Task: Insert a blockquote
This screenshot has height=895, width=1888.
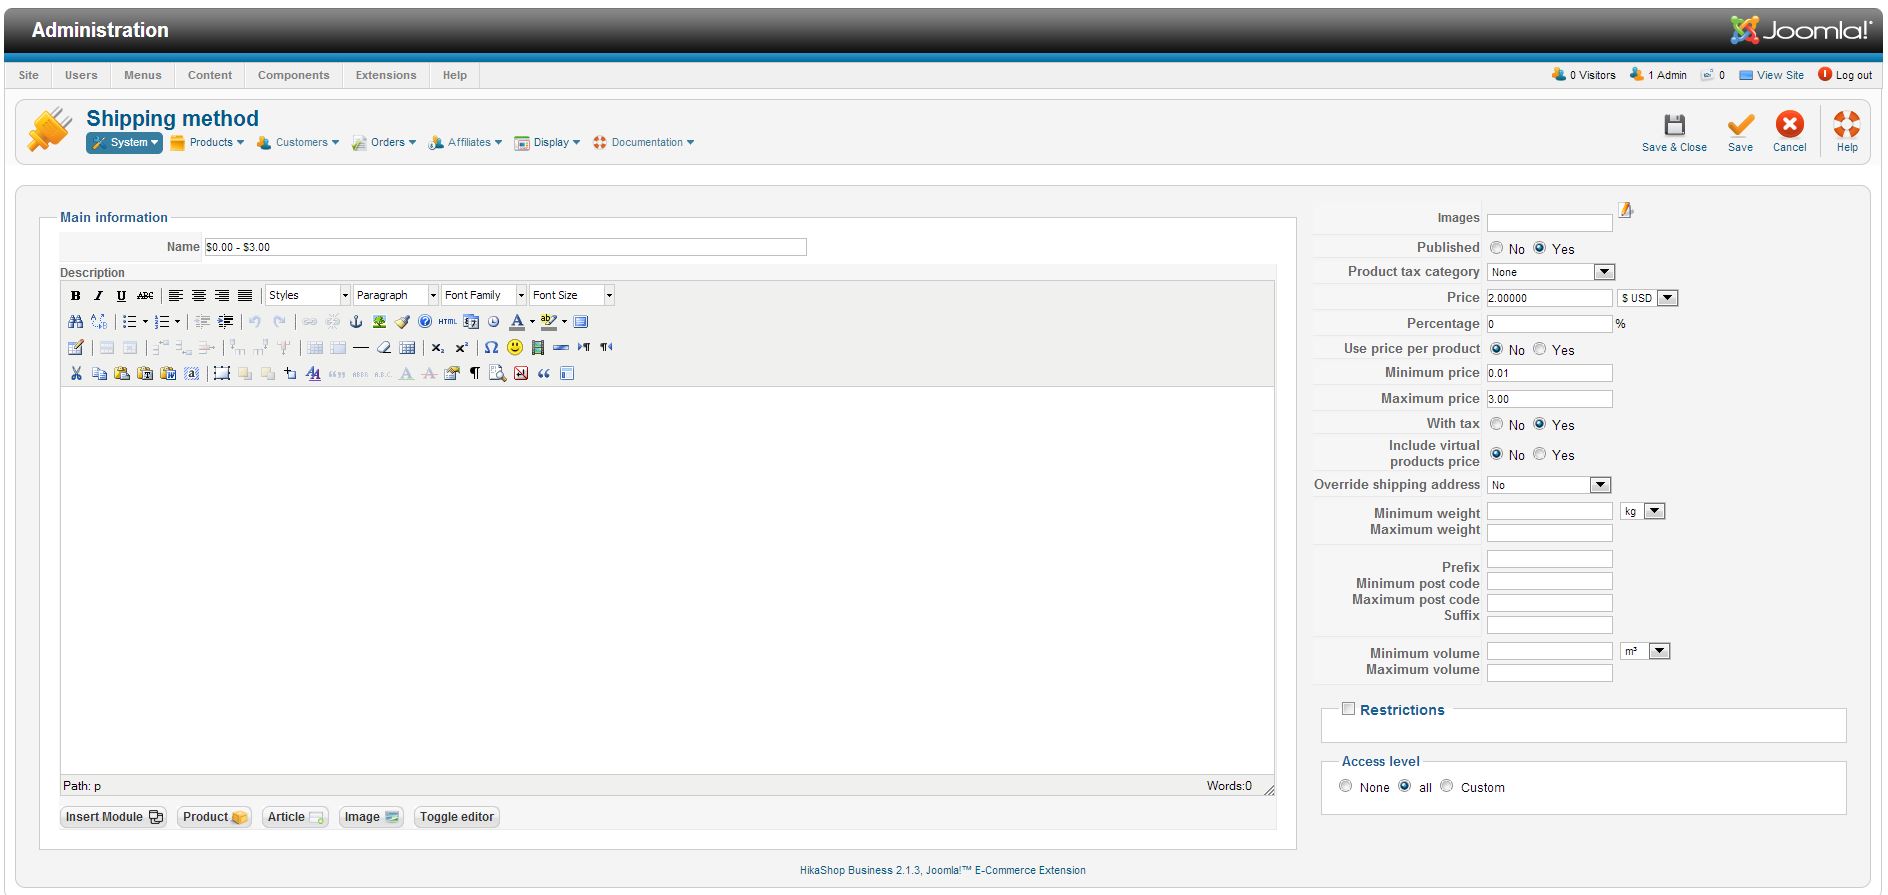Action: pyautogui.click(x=544, y=373)
